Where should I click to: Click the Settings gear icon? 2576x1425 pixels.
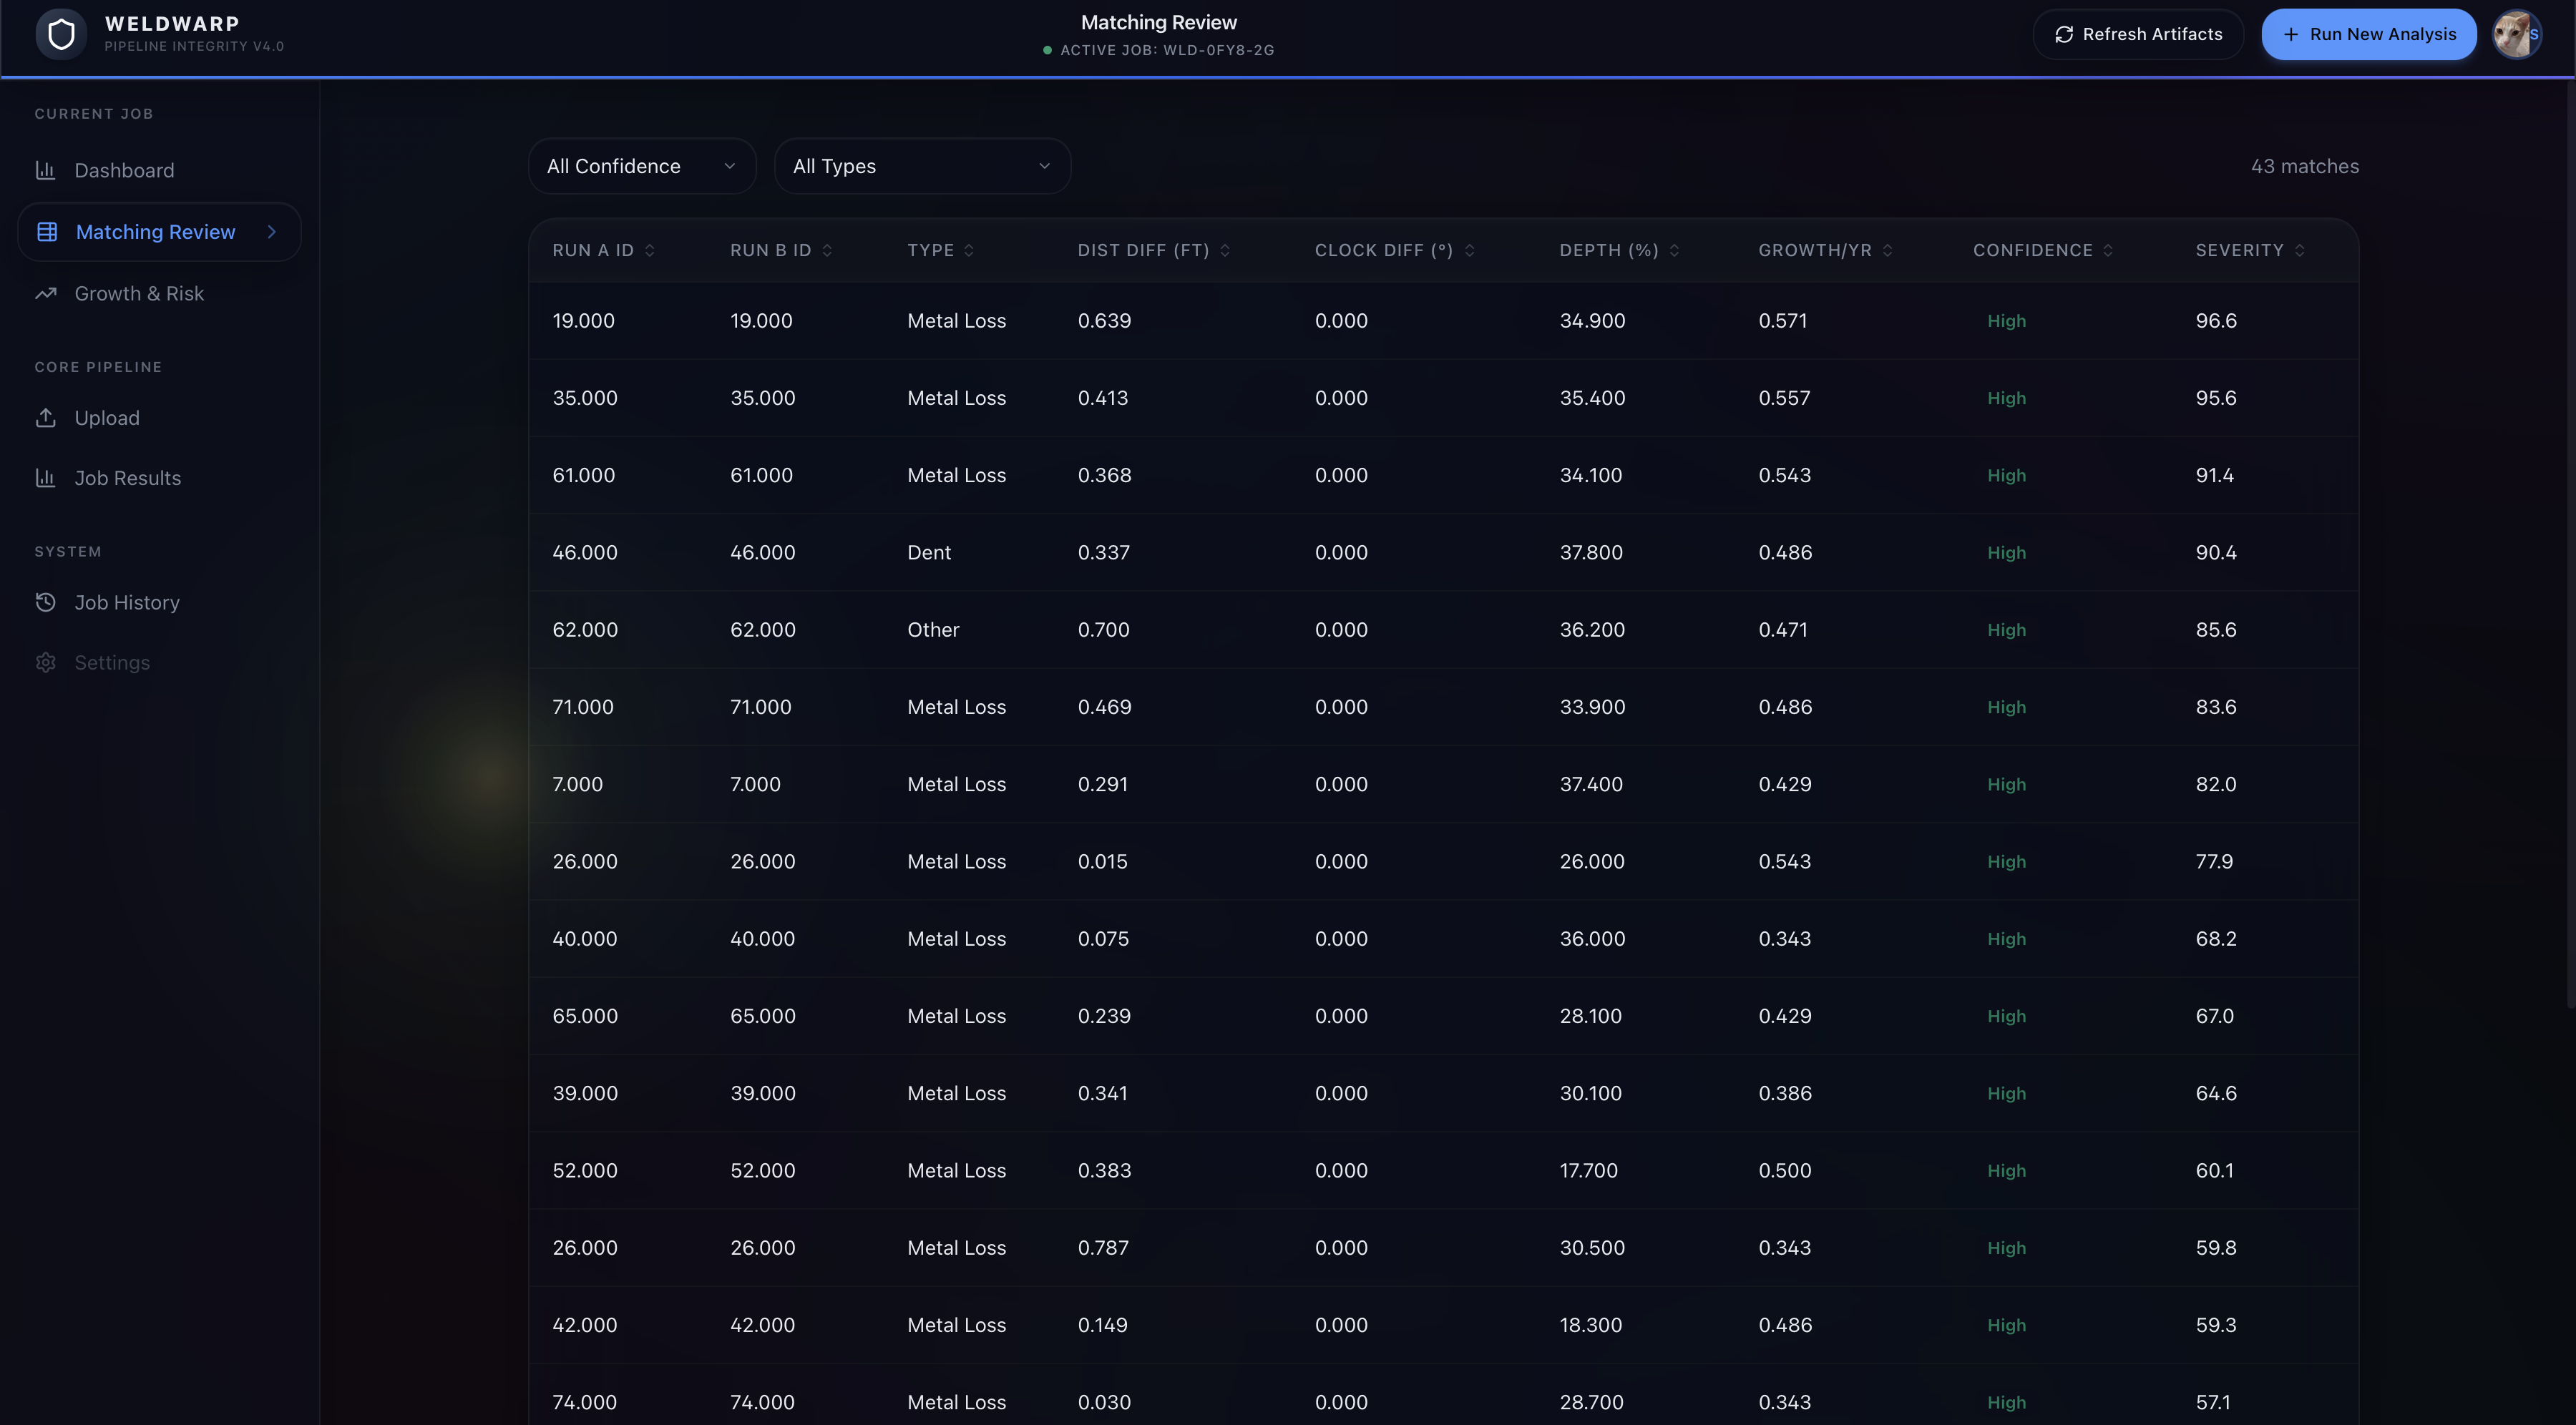pos(45,663)
